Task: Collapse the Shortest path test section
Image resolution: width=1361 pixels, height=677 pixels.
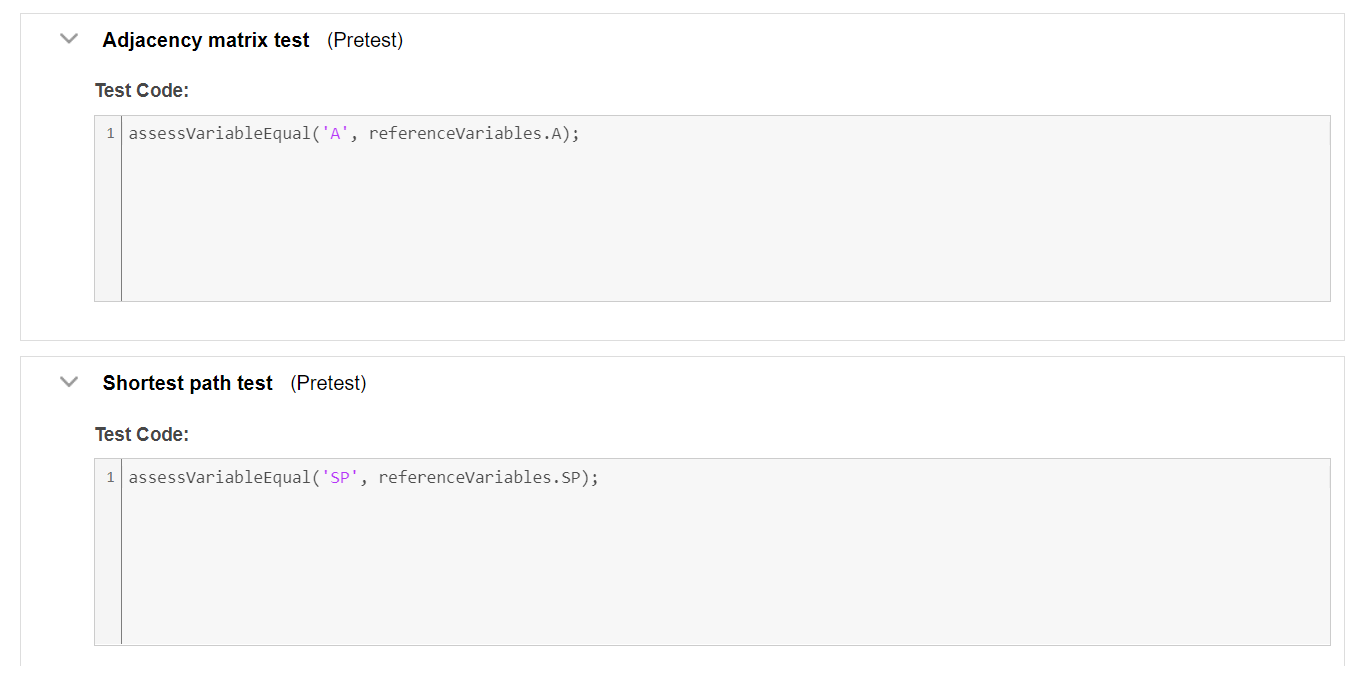Action: pyautogui.click(x=69, y=382)
